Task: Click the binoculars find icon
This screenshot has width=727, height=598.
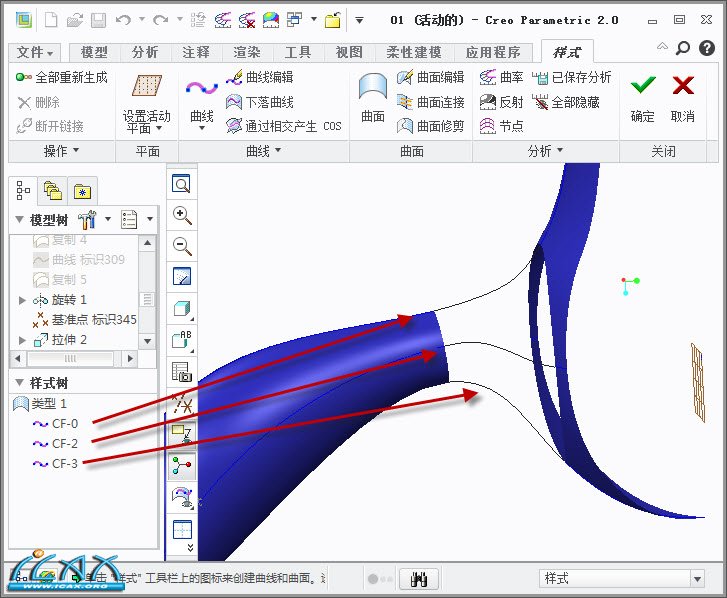Action: [x=420, y=579]
